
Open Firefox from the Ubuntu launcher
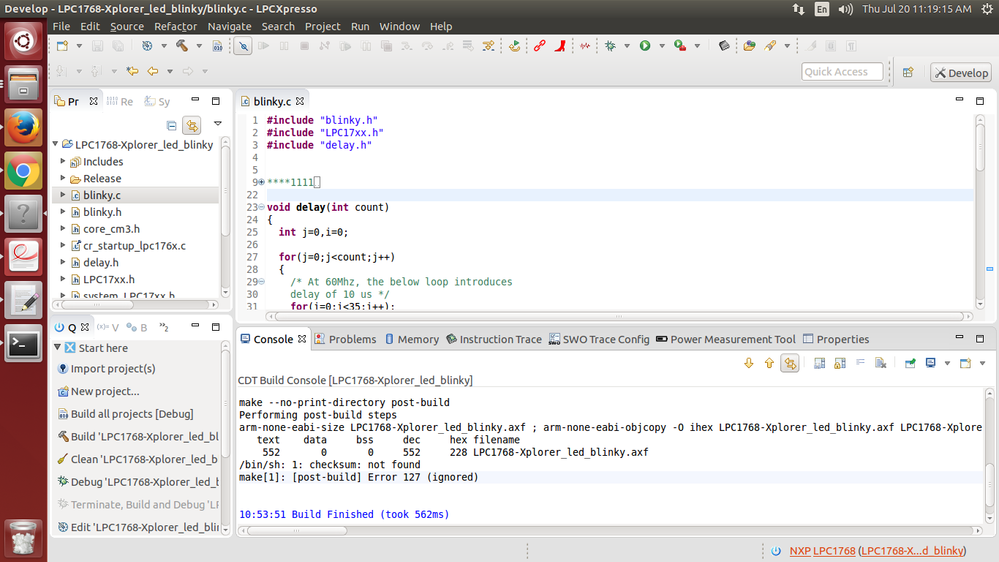(x=23, y=127)
